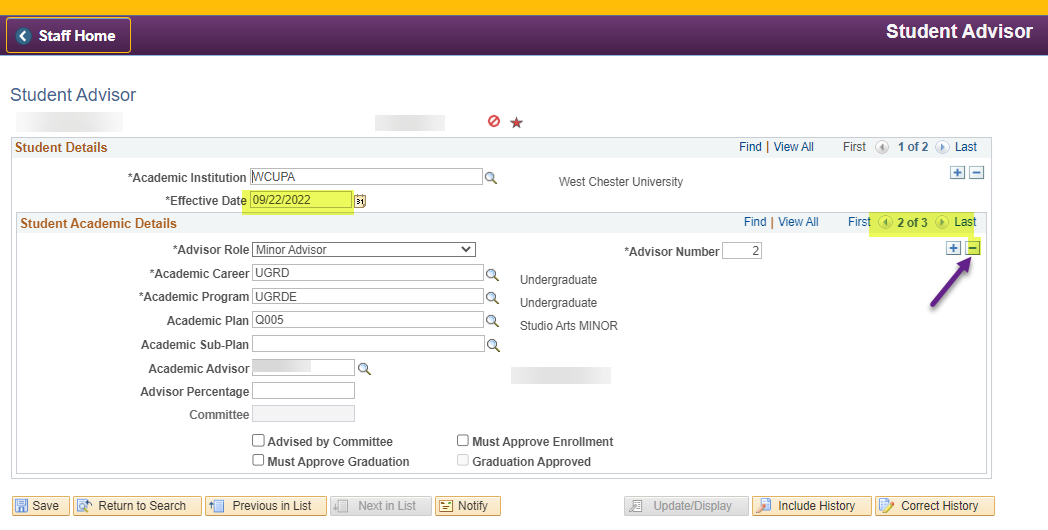Click into the Advisor Percentage field

[303, 391]
